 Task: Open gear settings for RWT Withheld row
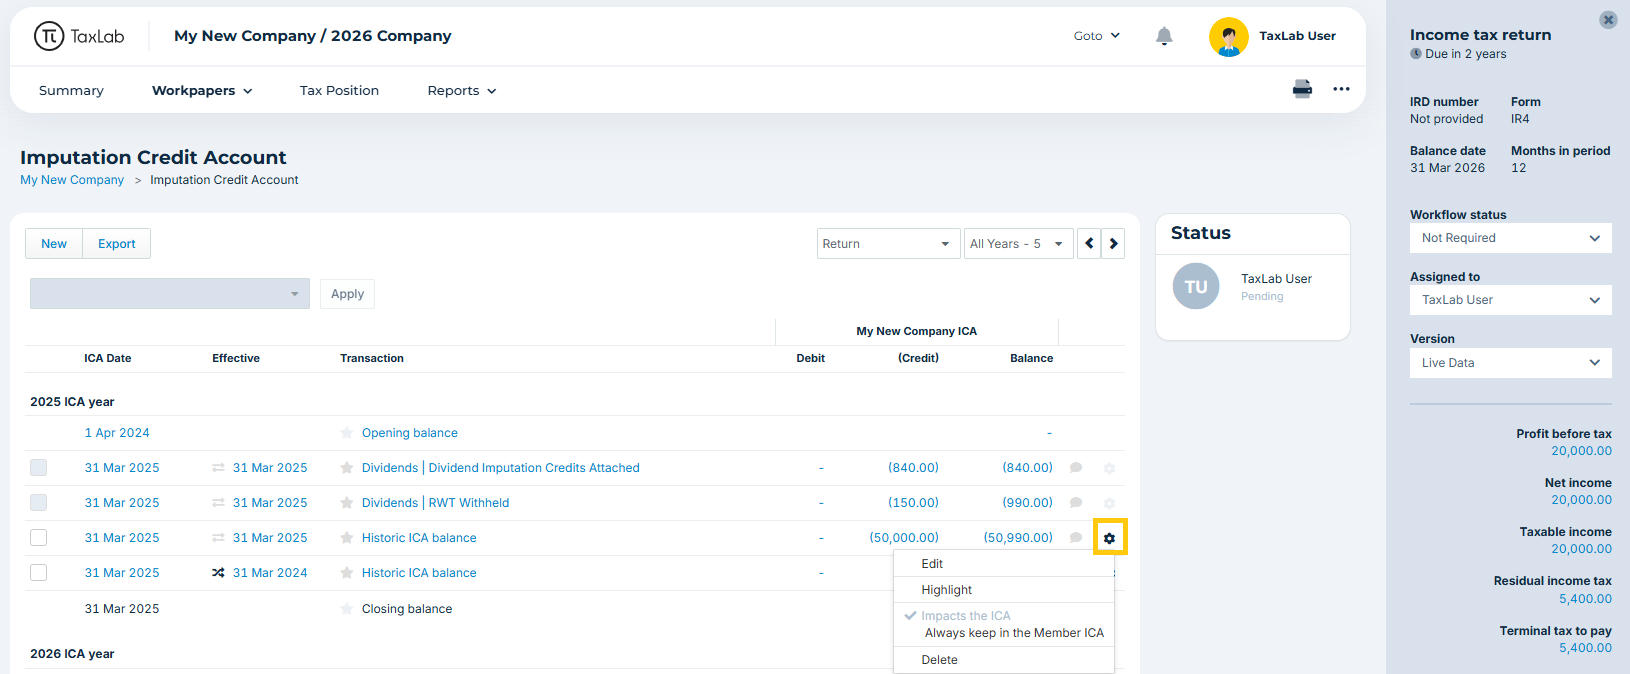1109,503
